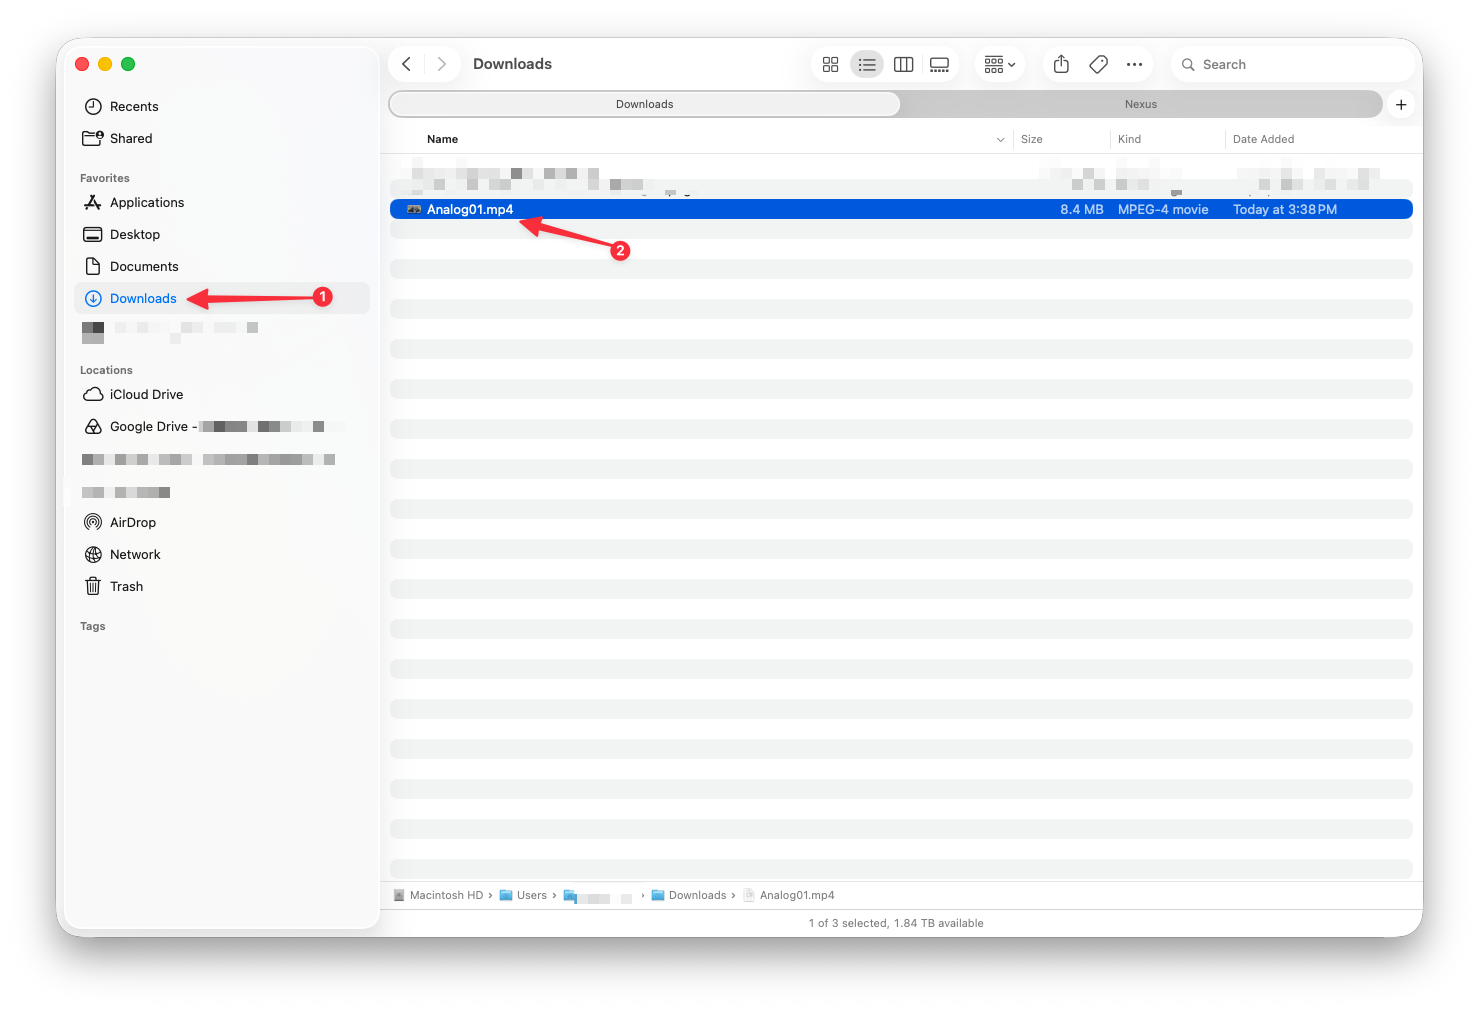Open the group-by dropdown in toolbar
This screenshot has width=1479, height=1011.
pos(999,64)
